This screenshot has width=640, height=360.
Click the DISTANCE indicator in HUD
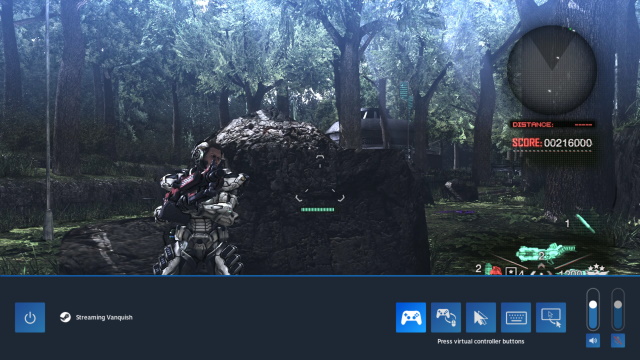tap(552, 124)
